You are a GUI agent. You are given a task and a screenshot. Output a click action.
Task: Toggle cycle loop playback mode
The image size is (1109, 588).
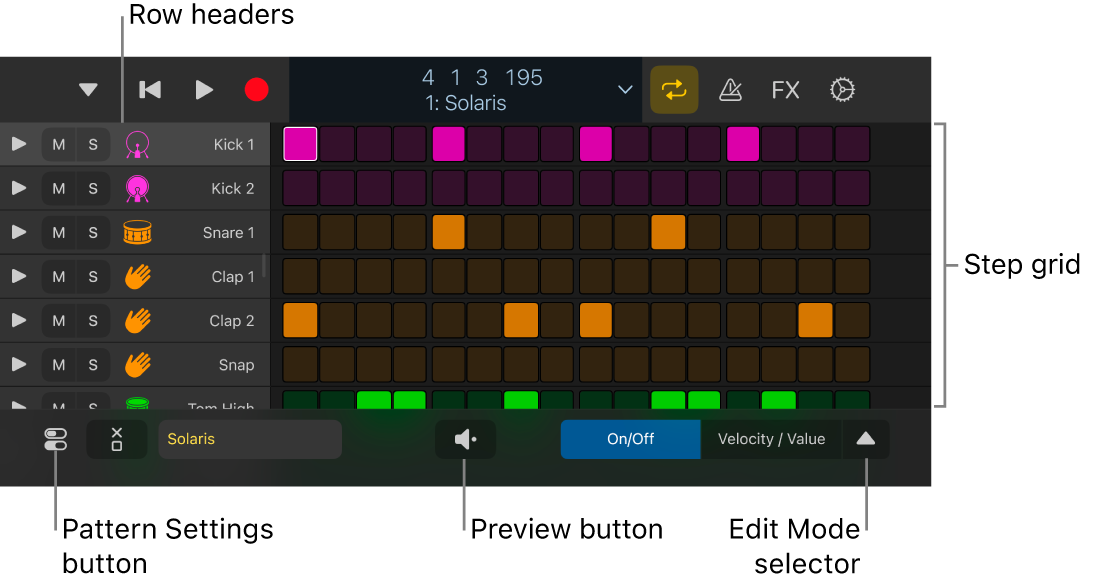pyautogui.click(x=674, y=89)
